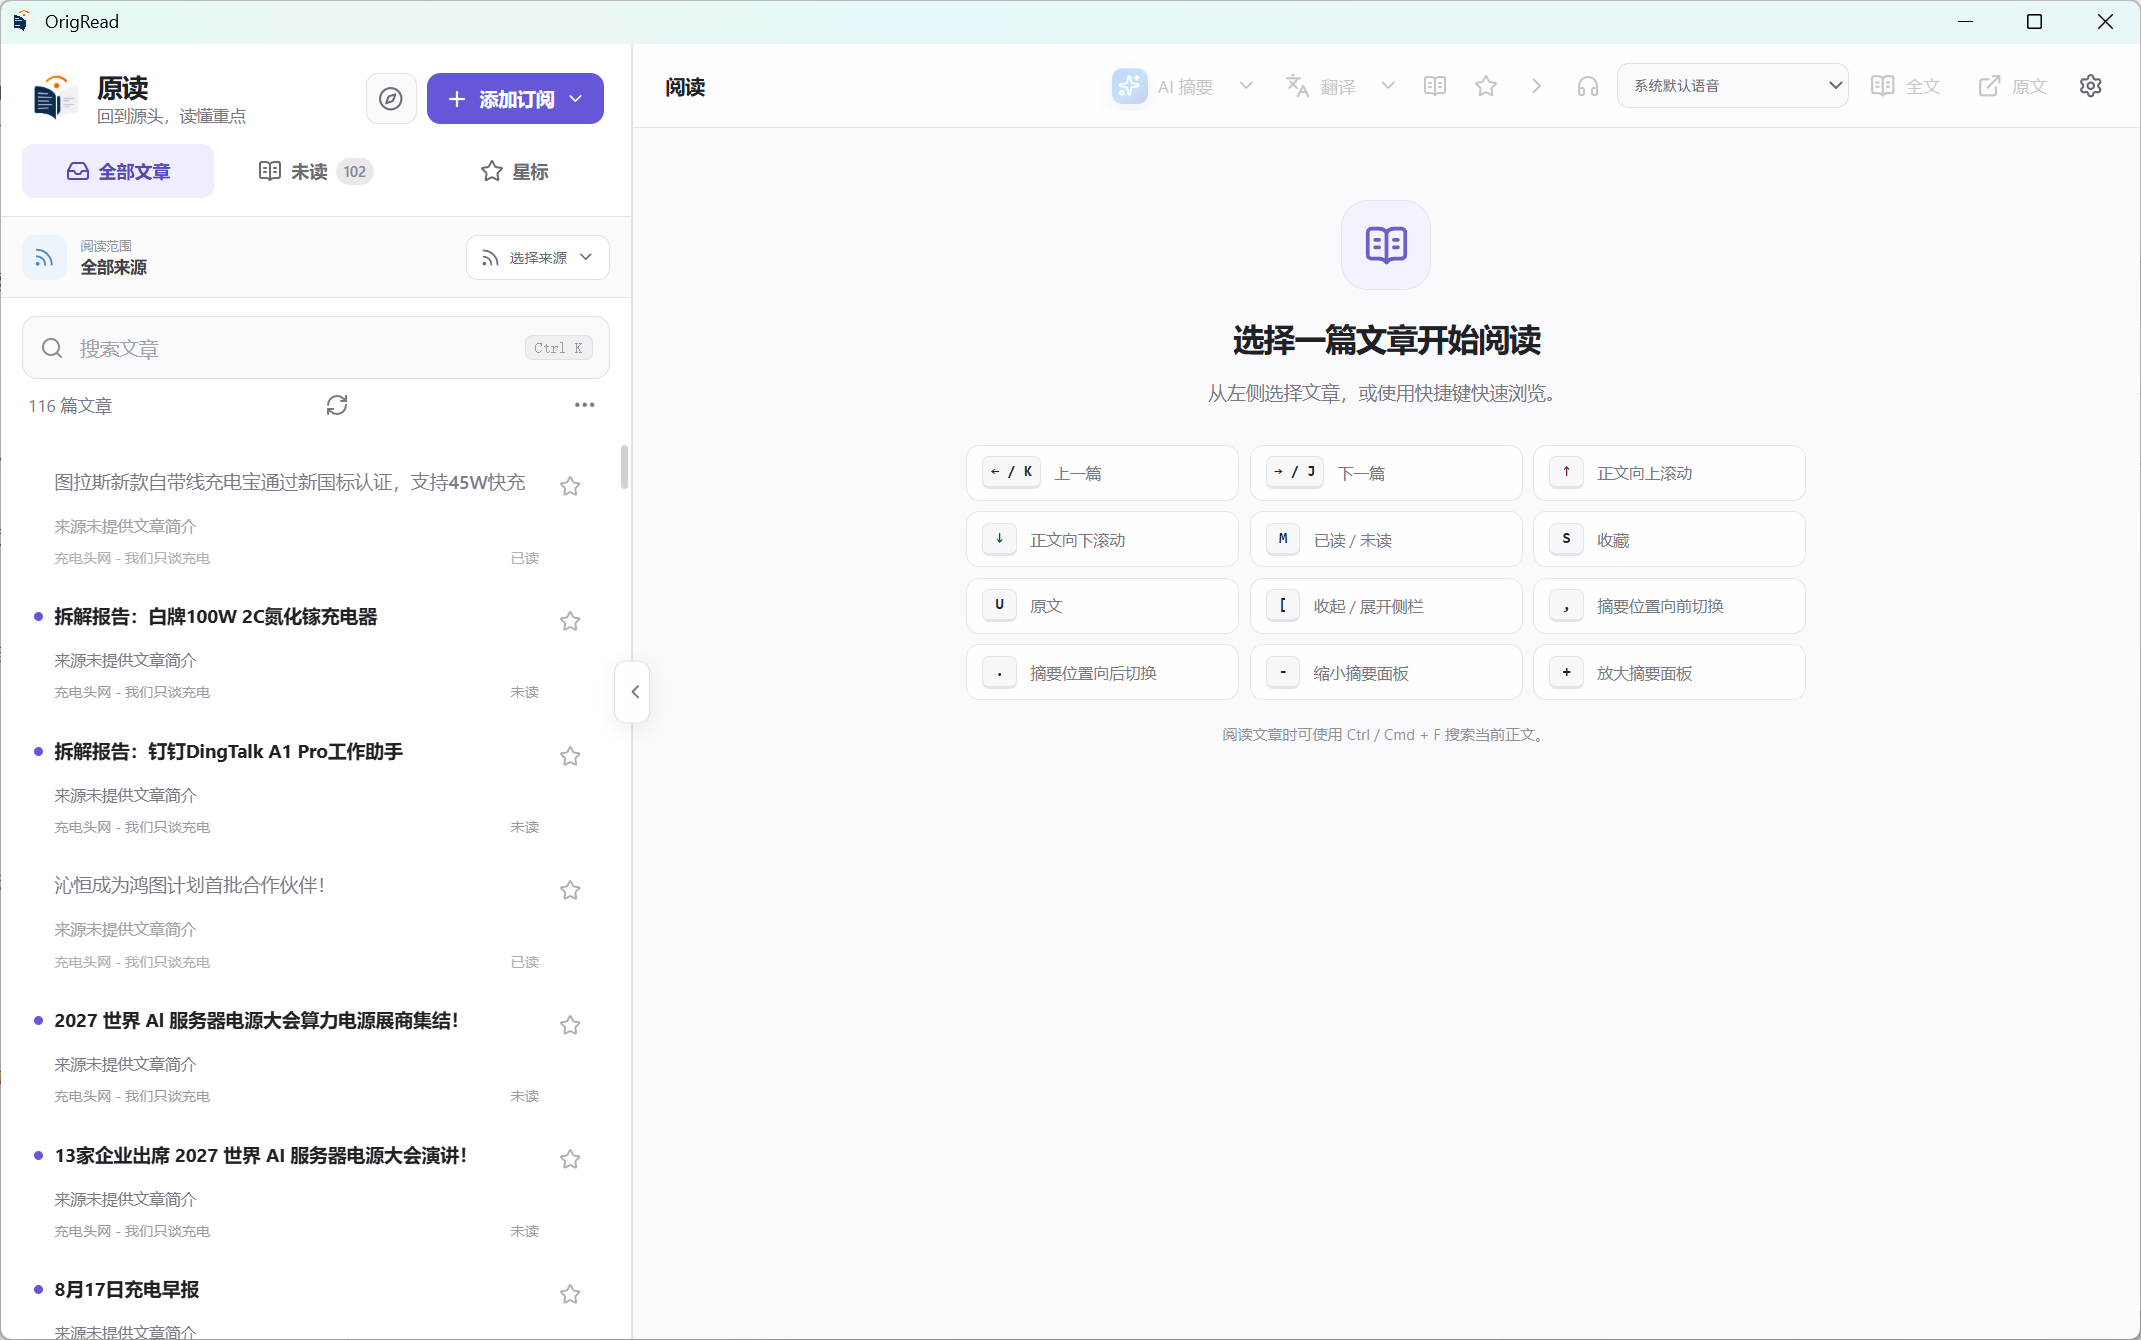The width and height of the screenshot is (2141, 1340).
Task: Click the RSS icon beside 全部来源
Action: [x=44, y=258]
